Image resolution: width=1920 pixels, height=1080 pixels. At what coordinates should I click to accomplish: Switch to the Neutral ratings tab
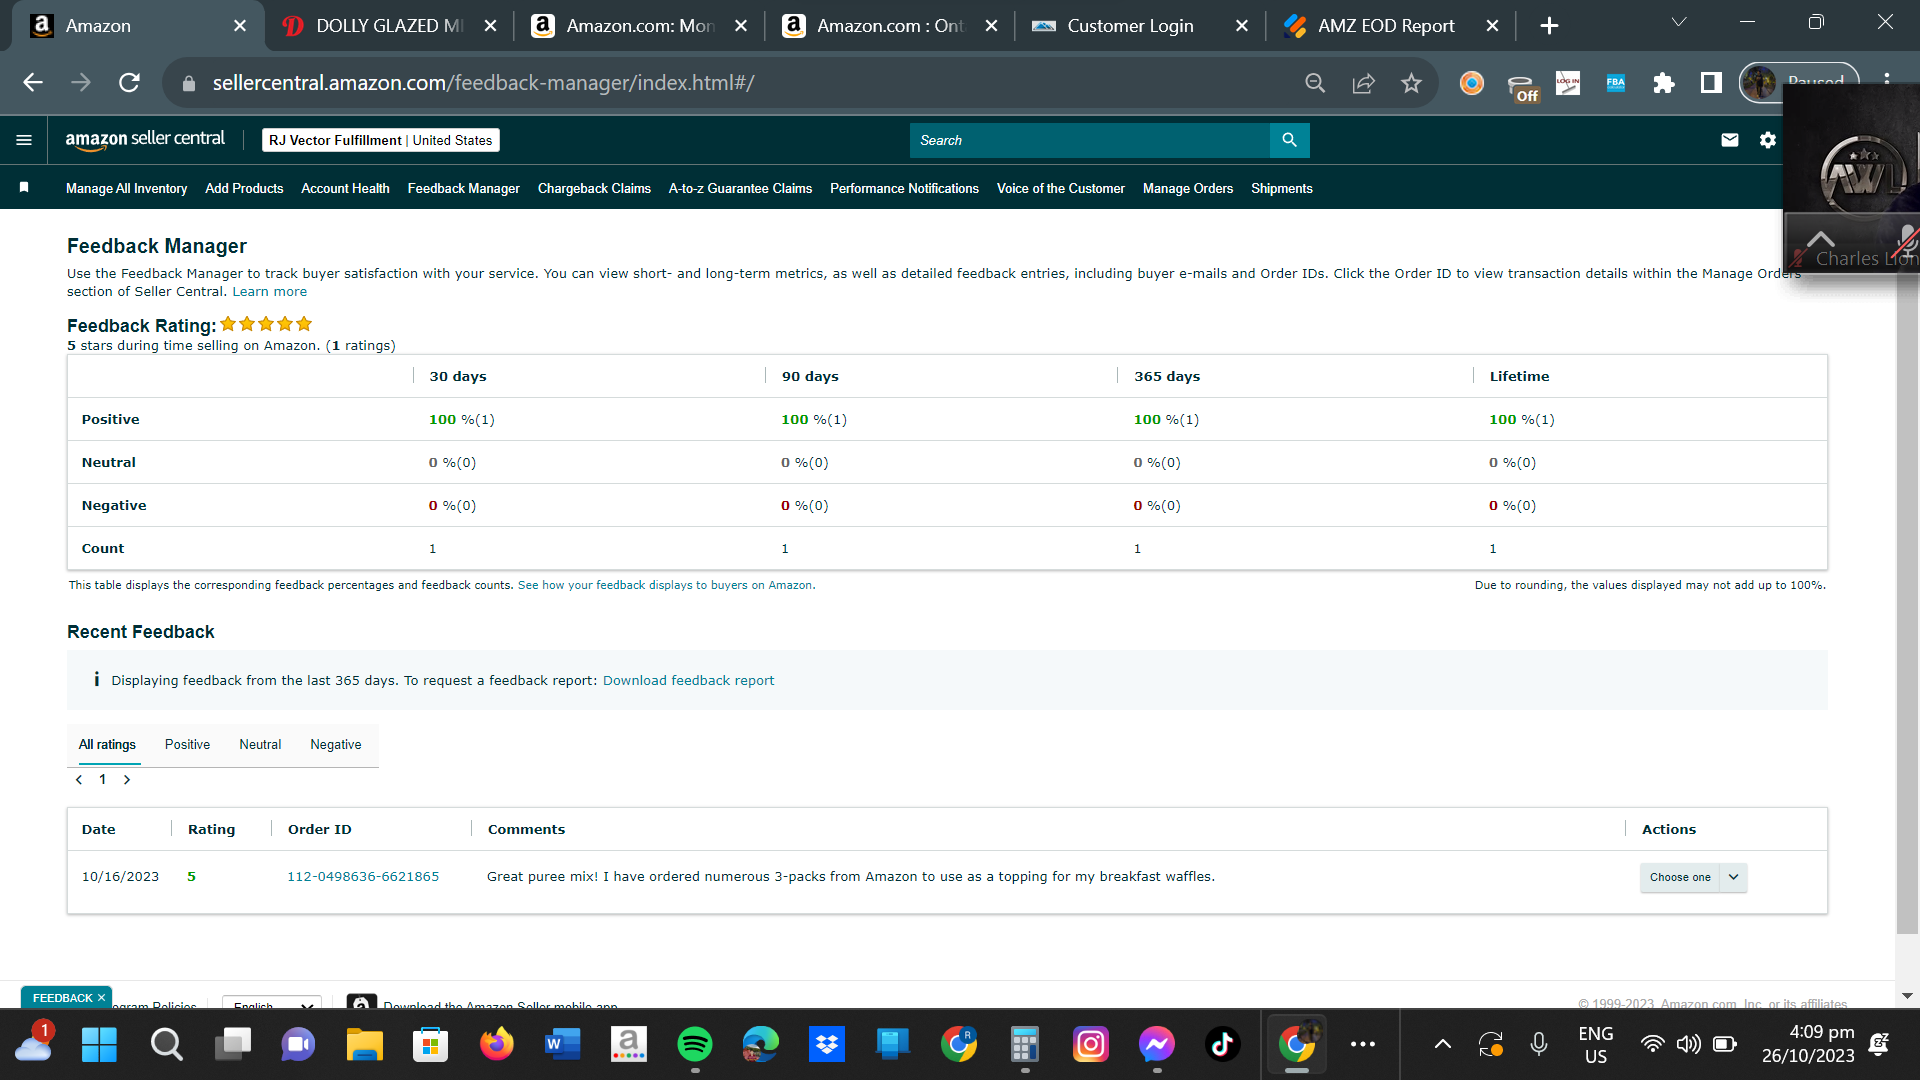point(260,745)
